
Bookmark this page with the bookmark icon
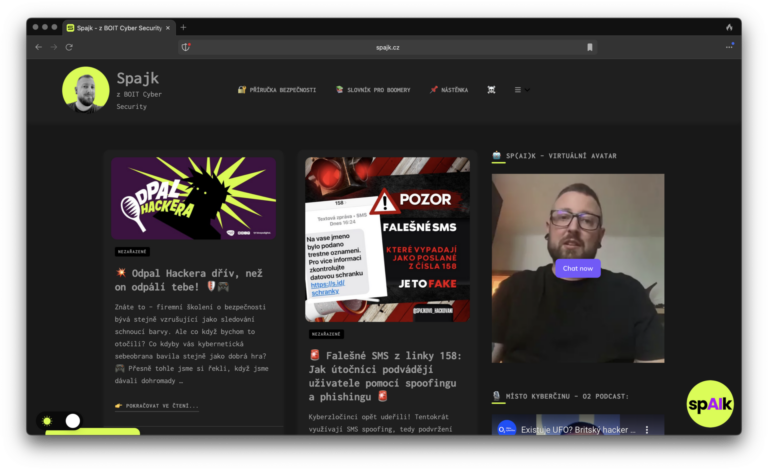tap(590, 47)
